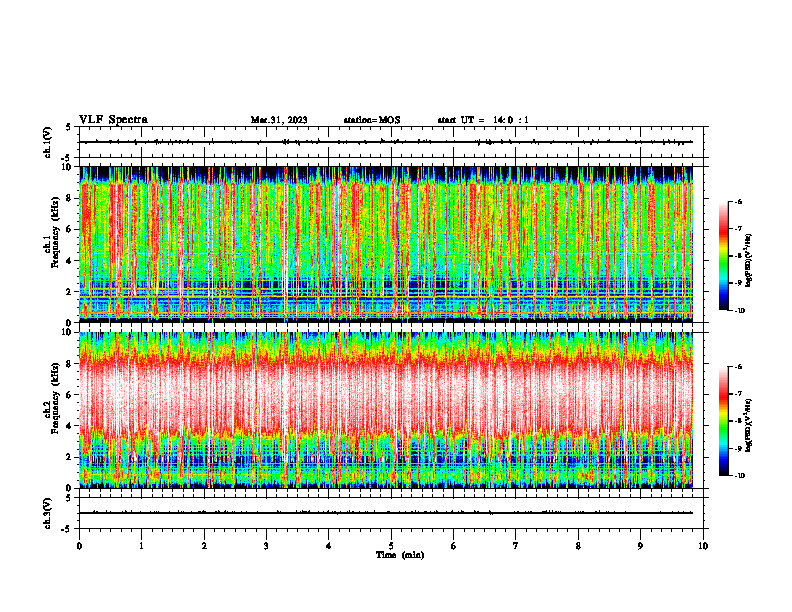Image resolution: width=792 pixels, height=612 pixels.
Task: Select "-9" label on ch.2 color bar
Action: tap(739, 448)
